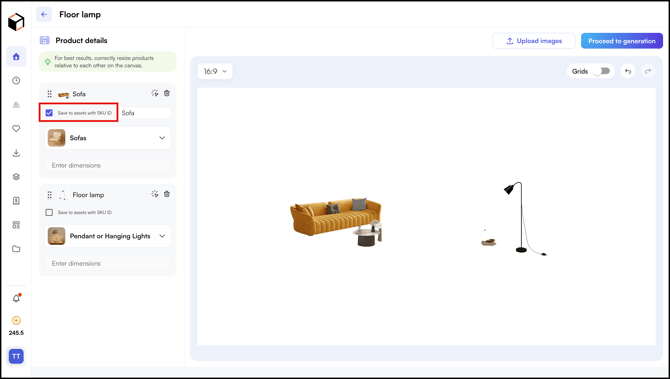Undo the last canvas action
The width and height of the screenshot is (670, 379).
(x=628, y=71)
